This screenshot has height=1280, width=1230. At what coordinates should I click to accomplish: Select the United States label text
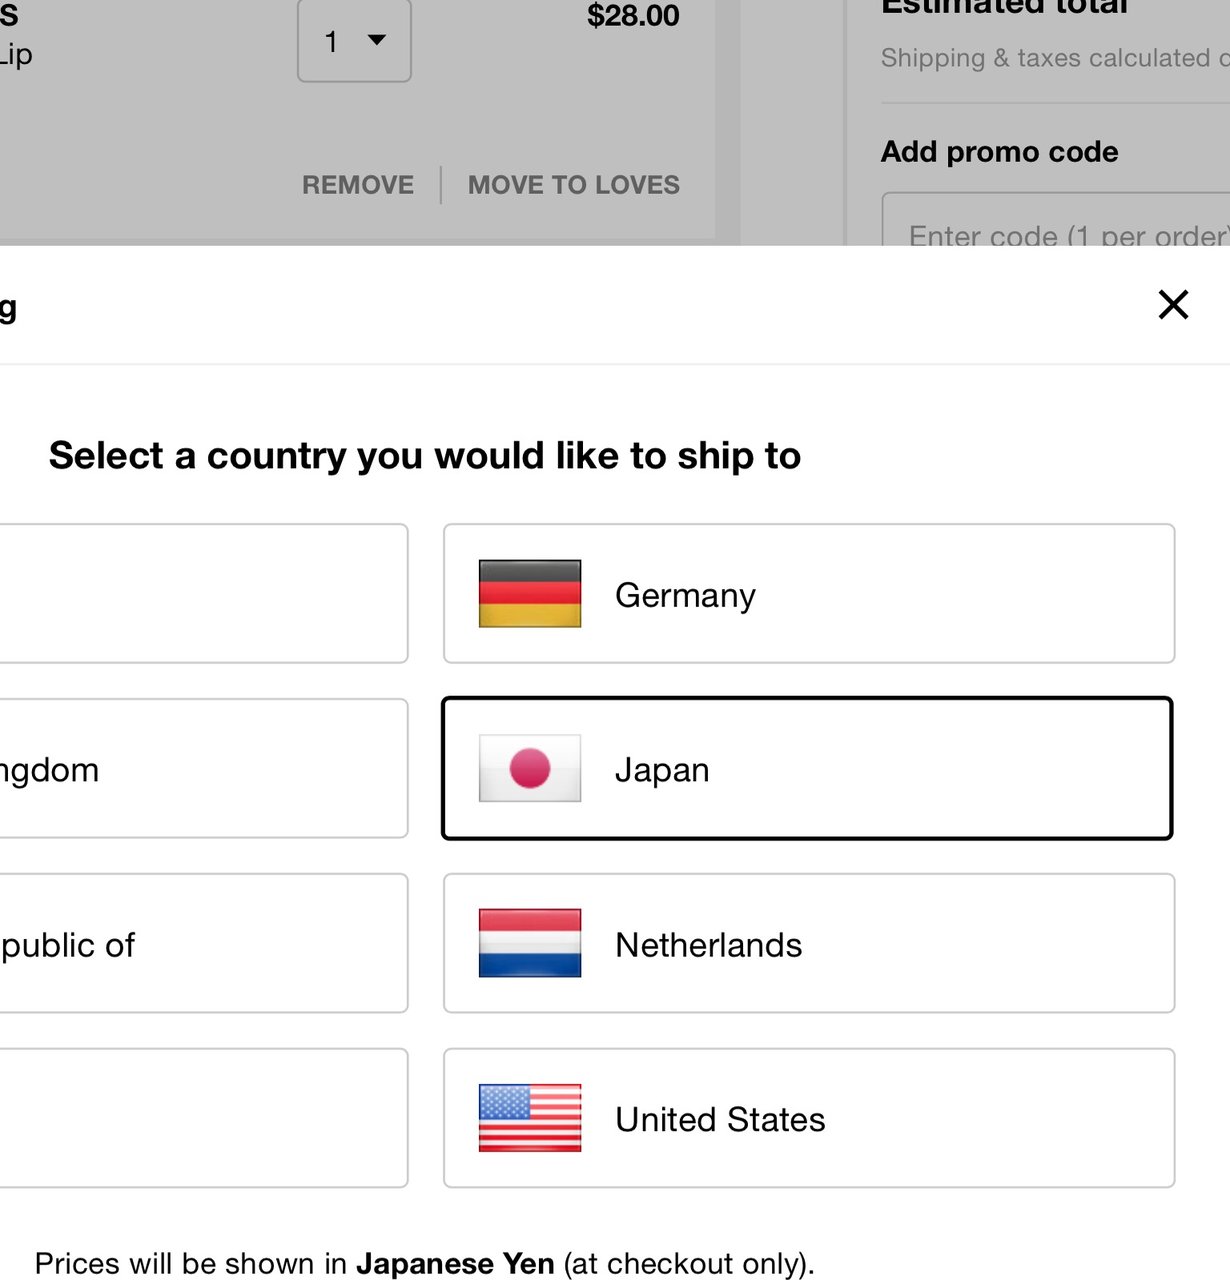720,1119
